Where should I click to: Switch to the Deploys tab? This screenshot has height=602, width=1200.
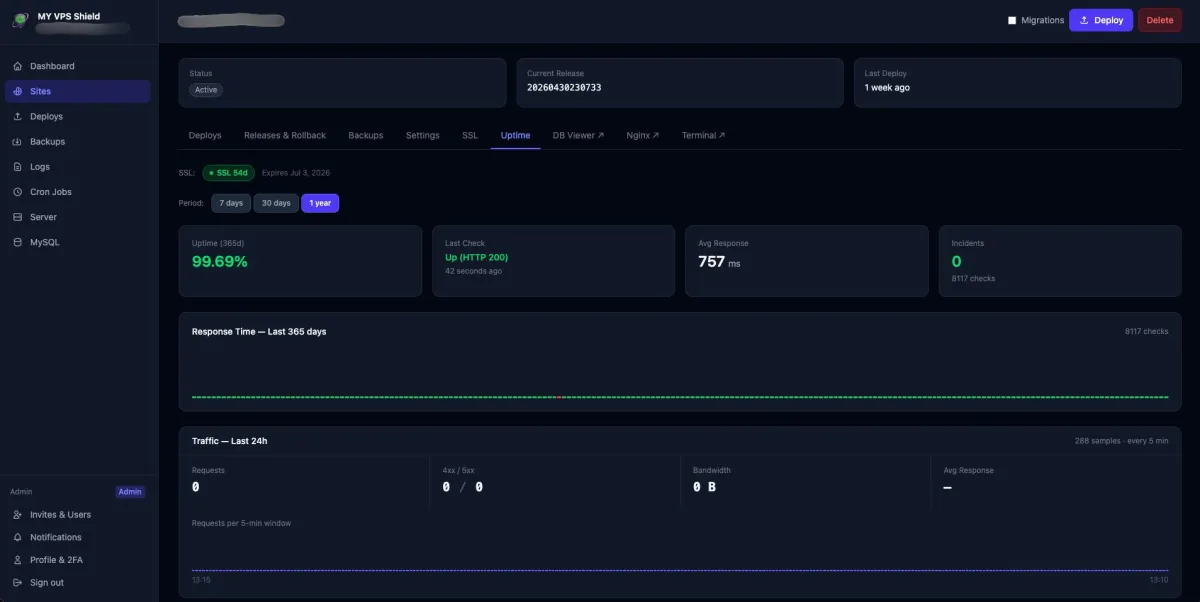[205, 135]
